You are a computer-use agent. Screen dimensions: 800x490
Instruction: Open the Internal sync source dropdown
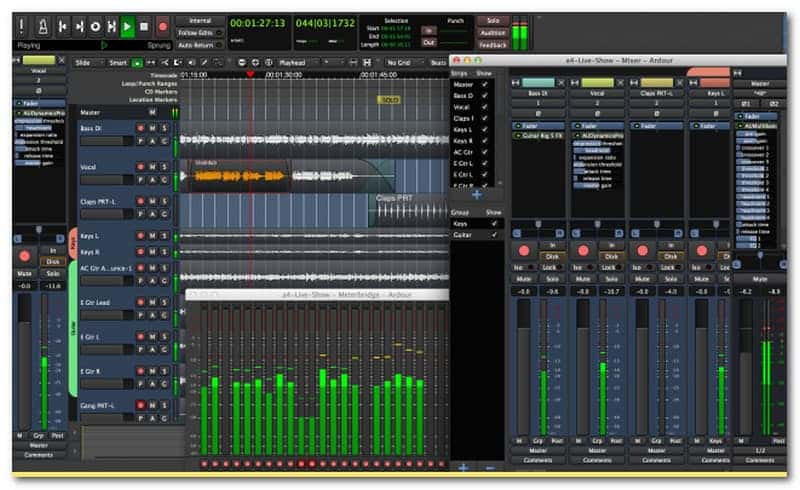[199, 21]
